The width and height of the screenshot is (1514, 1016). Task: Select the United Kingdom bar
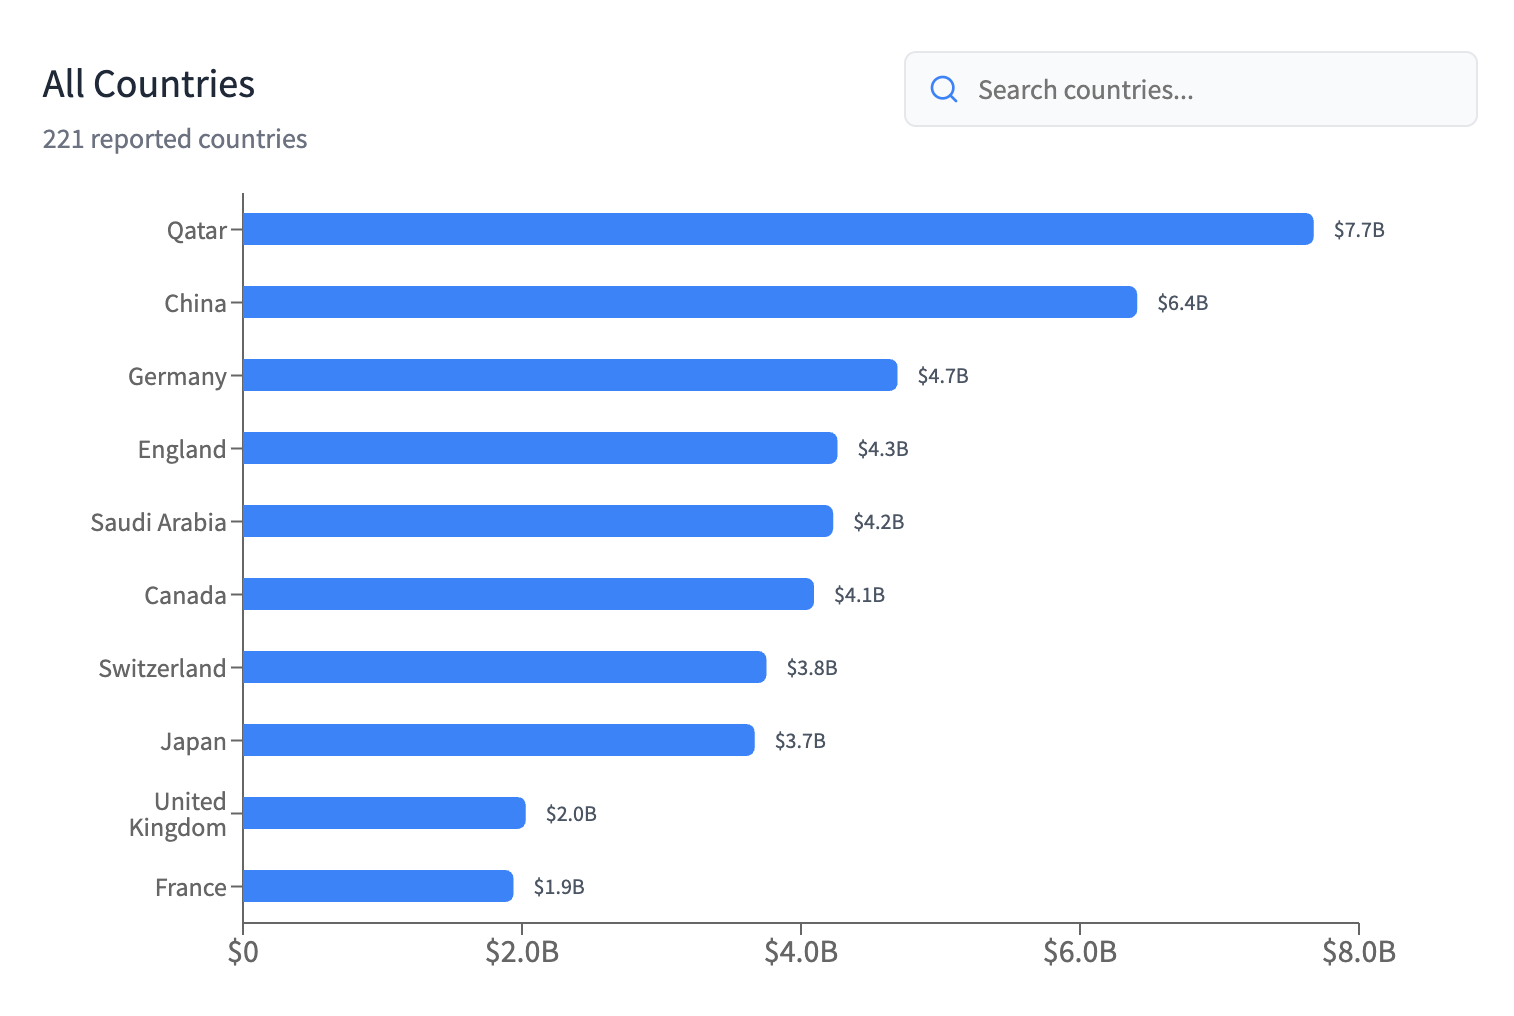coord(384,813)
